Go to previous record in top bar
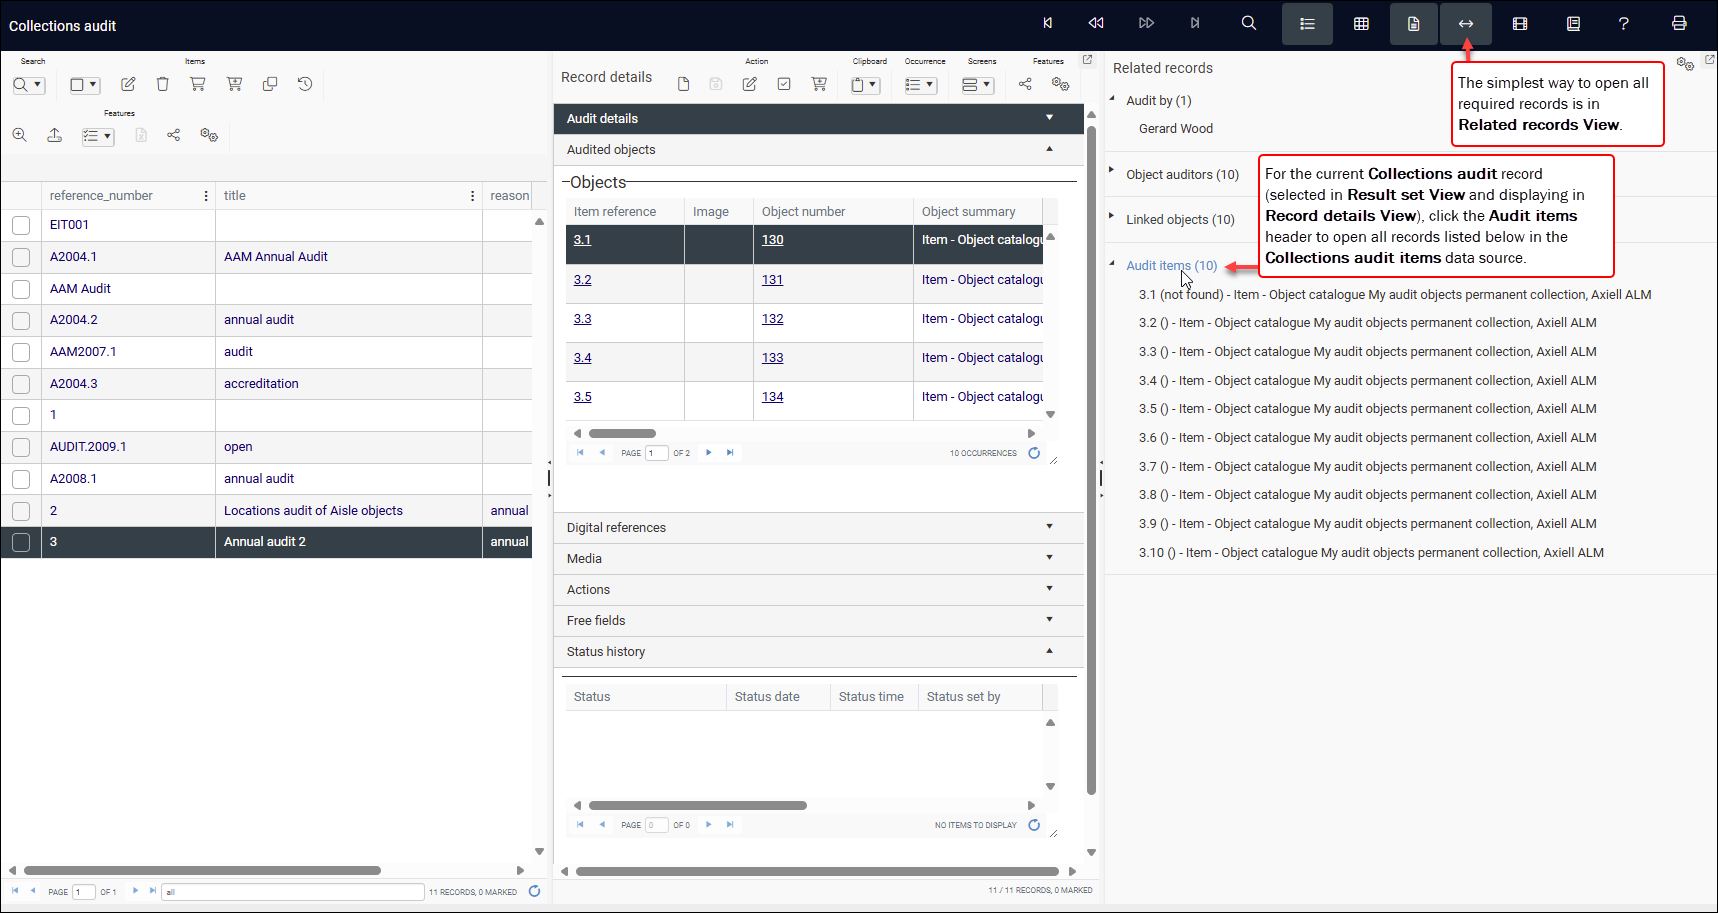This screenshot has width=1718, height=913. pyautogui.click(x=1096, y=23)
